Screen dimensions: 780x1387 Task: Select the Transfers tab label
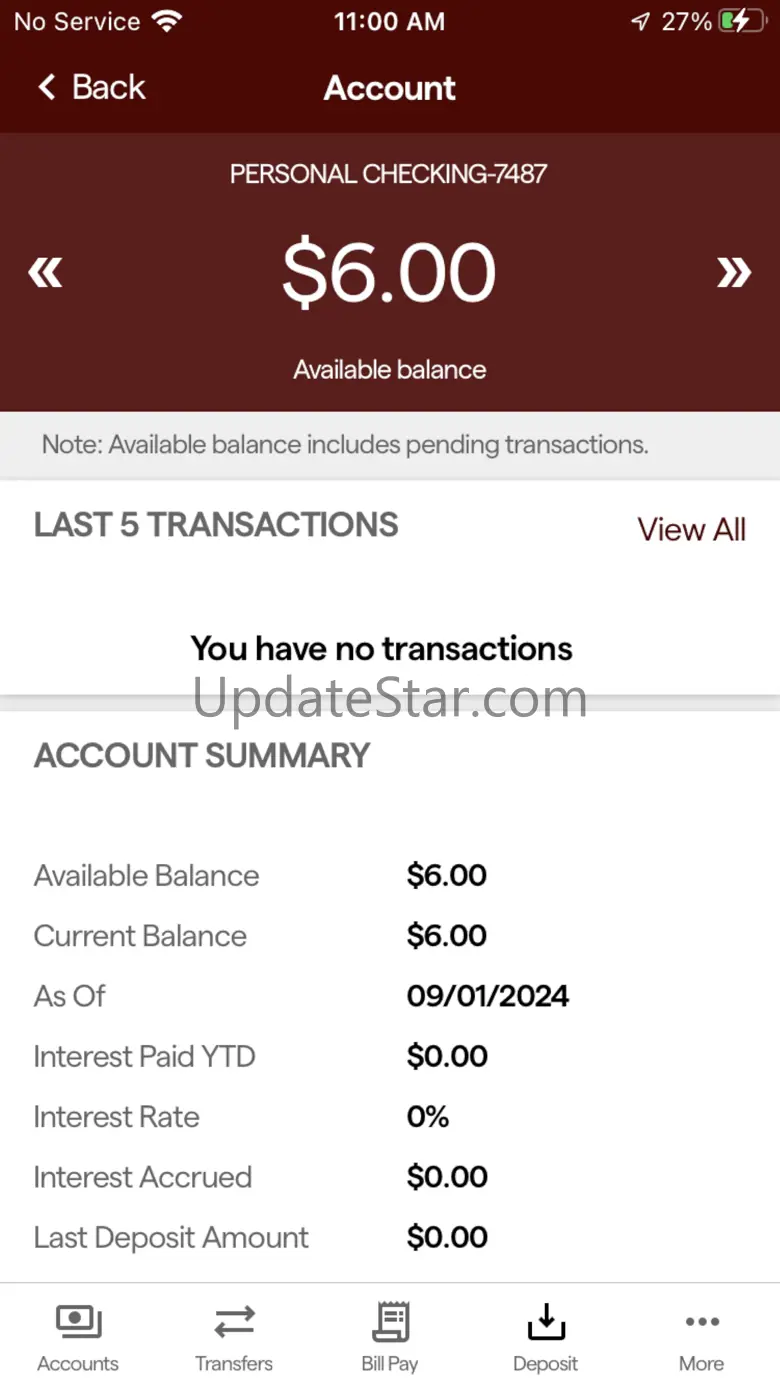click(234, 1364)
